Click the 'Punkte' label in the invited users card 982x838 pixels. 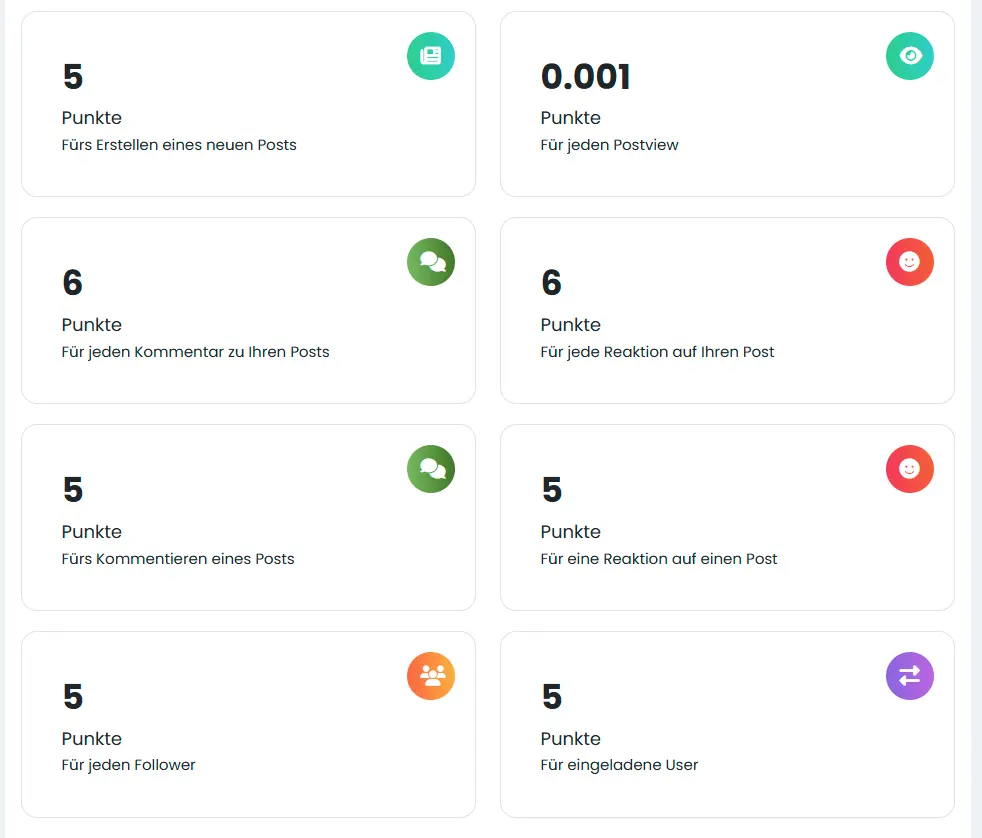[570, 739]
